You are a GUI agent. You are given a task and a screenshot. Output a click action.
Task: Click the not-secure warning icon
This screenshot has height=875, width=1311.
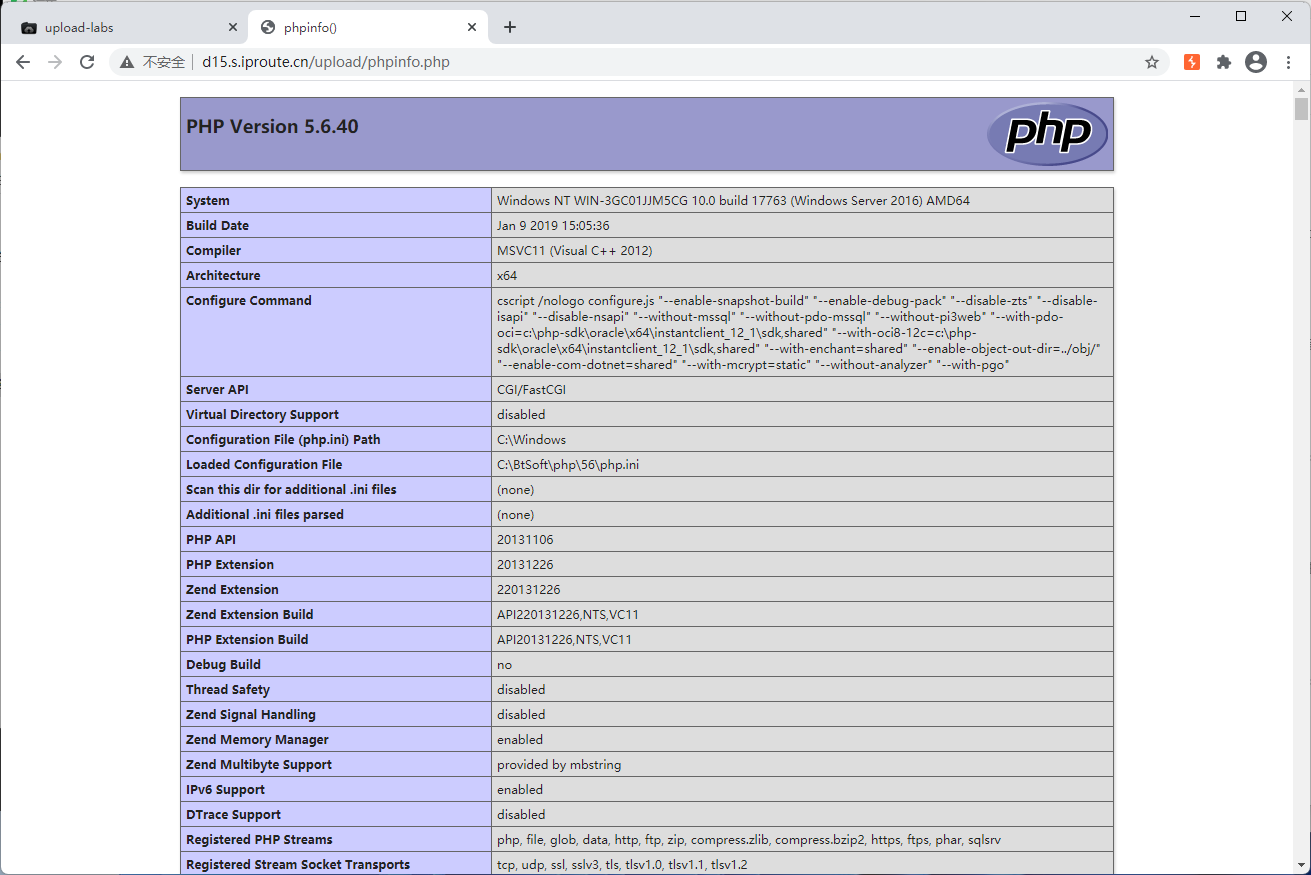click(127, 62)
